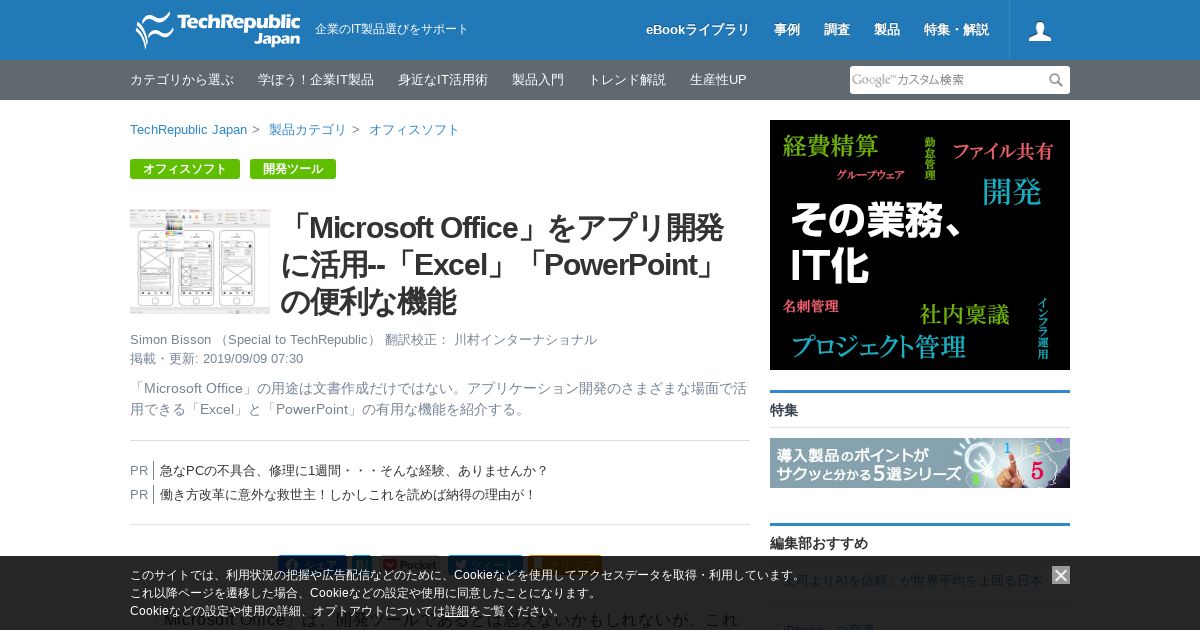This screenshot has width=1200, height=630.
Task: Open the 詳細 link in cookie notice
Action: [457, 611]
